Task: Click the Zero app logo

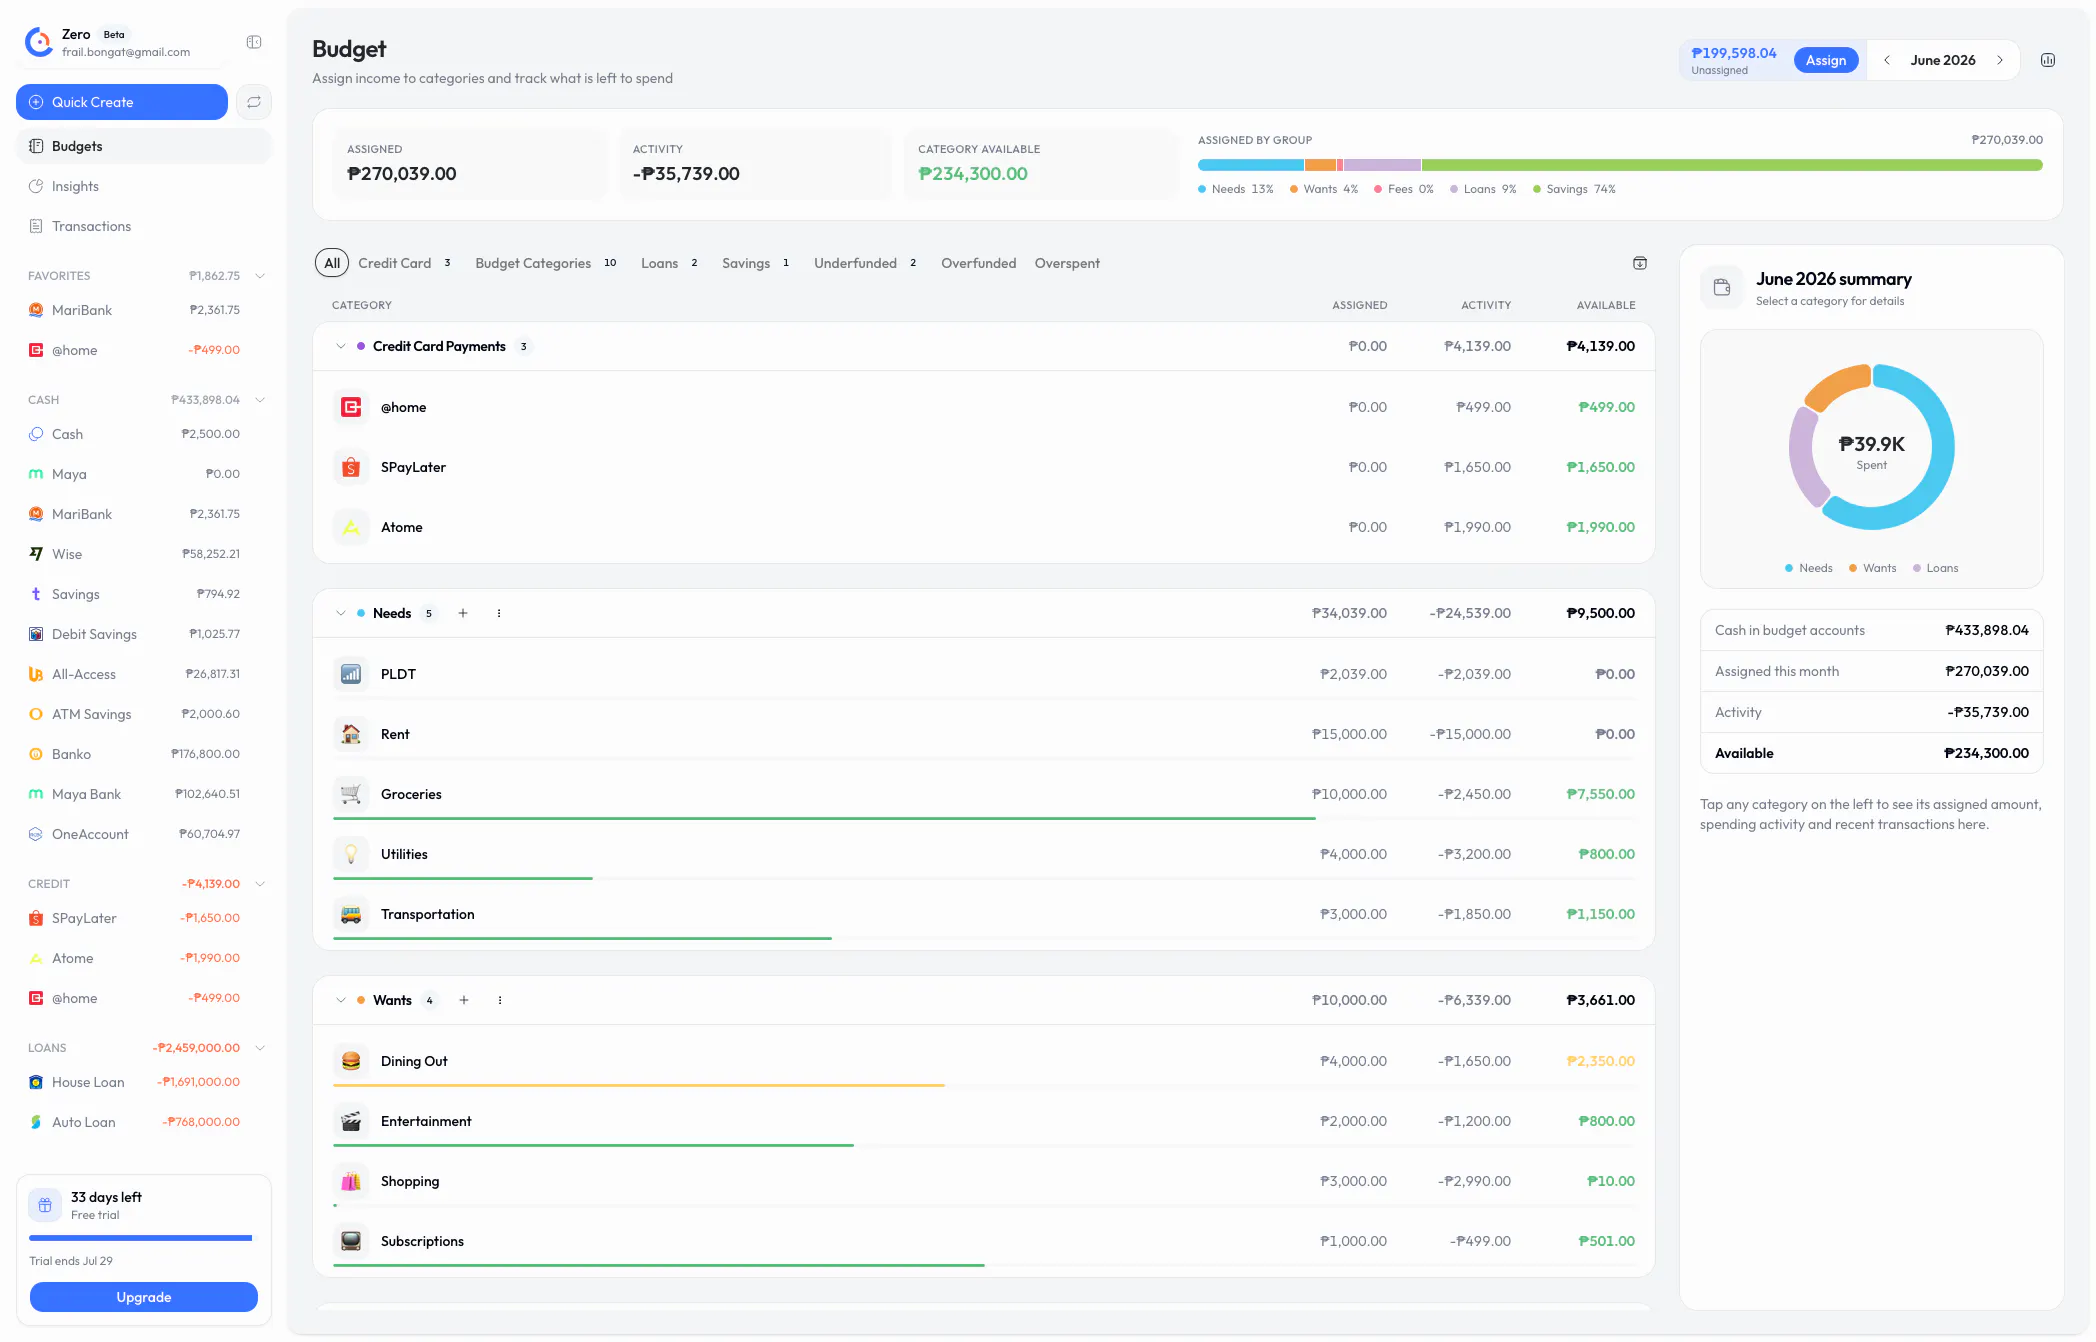Action: (x=38, y=42)
